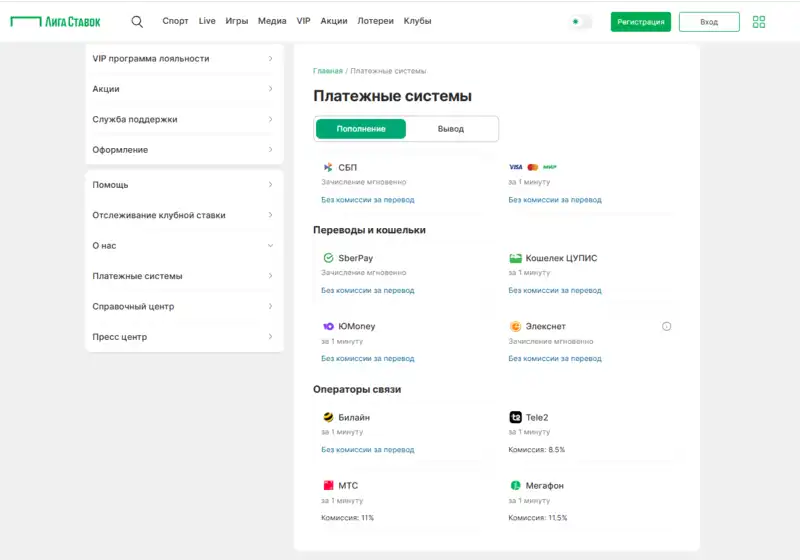
Task: Click the Mastercard logo
Action: click(533, 167)
